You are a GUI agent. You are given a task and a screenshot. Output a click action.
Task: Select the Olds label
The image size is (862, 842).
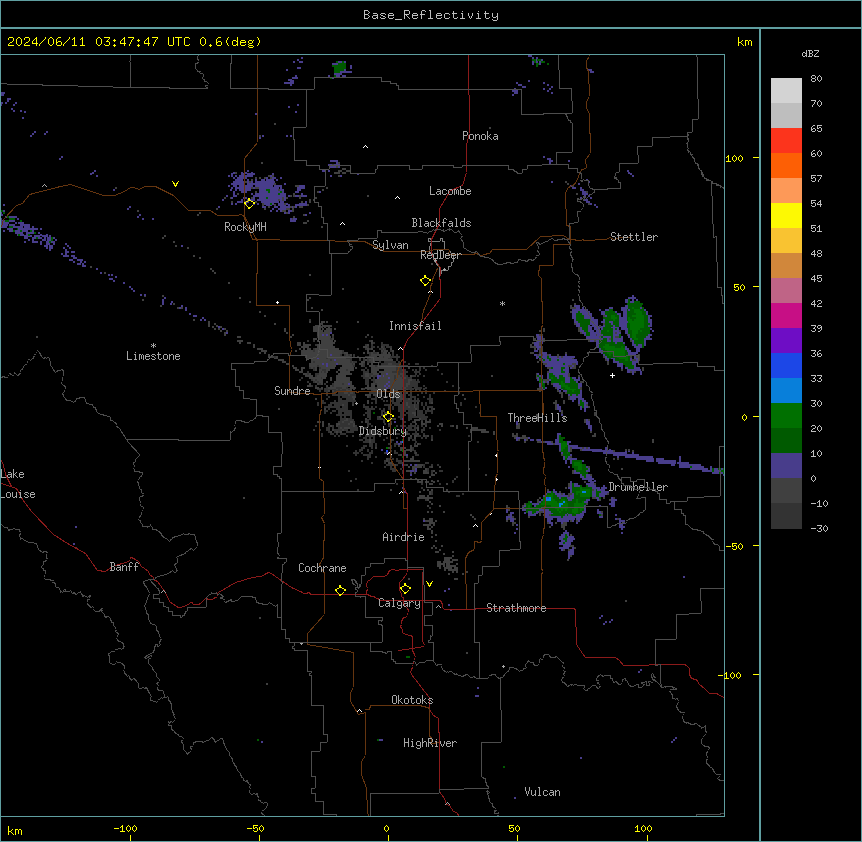(388, 394)
